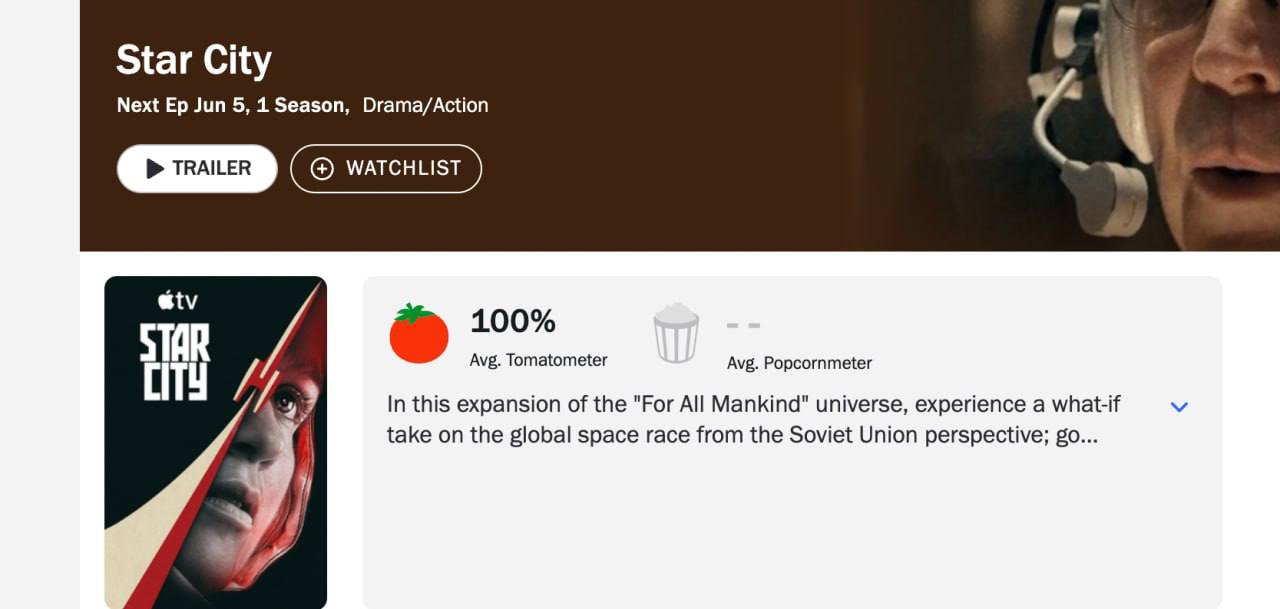Click the truncated show synopsis text
Screen dimensions: 1280x609
pos(754,420)
